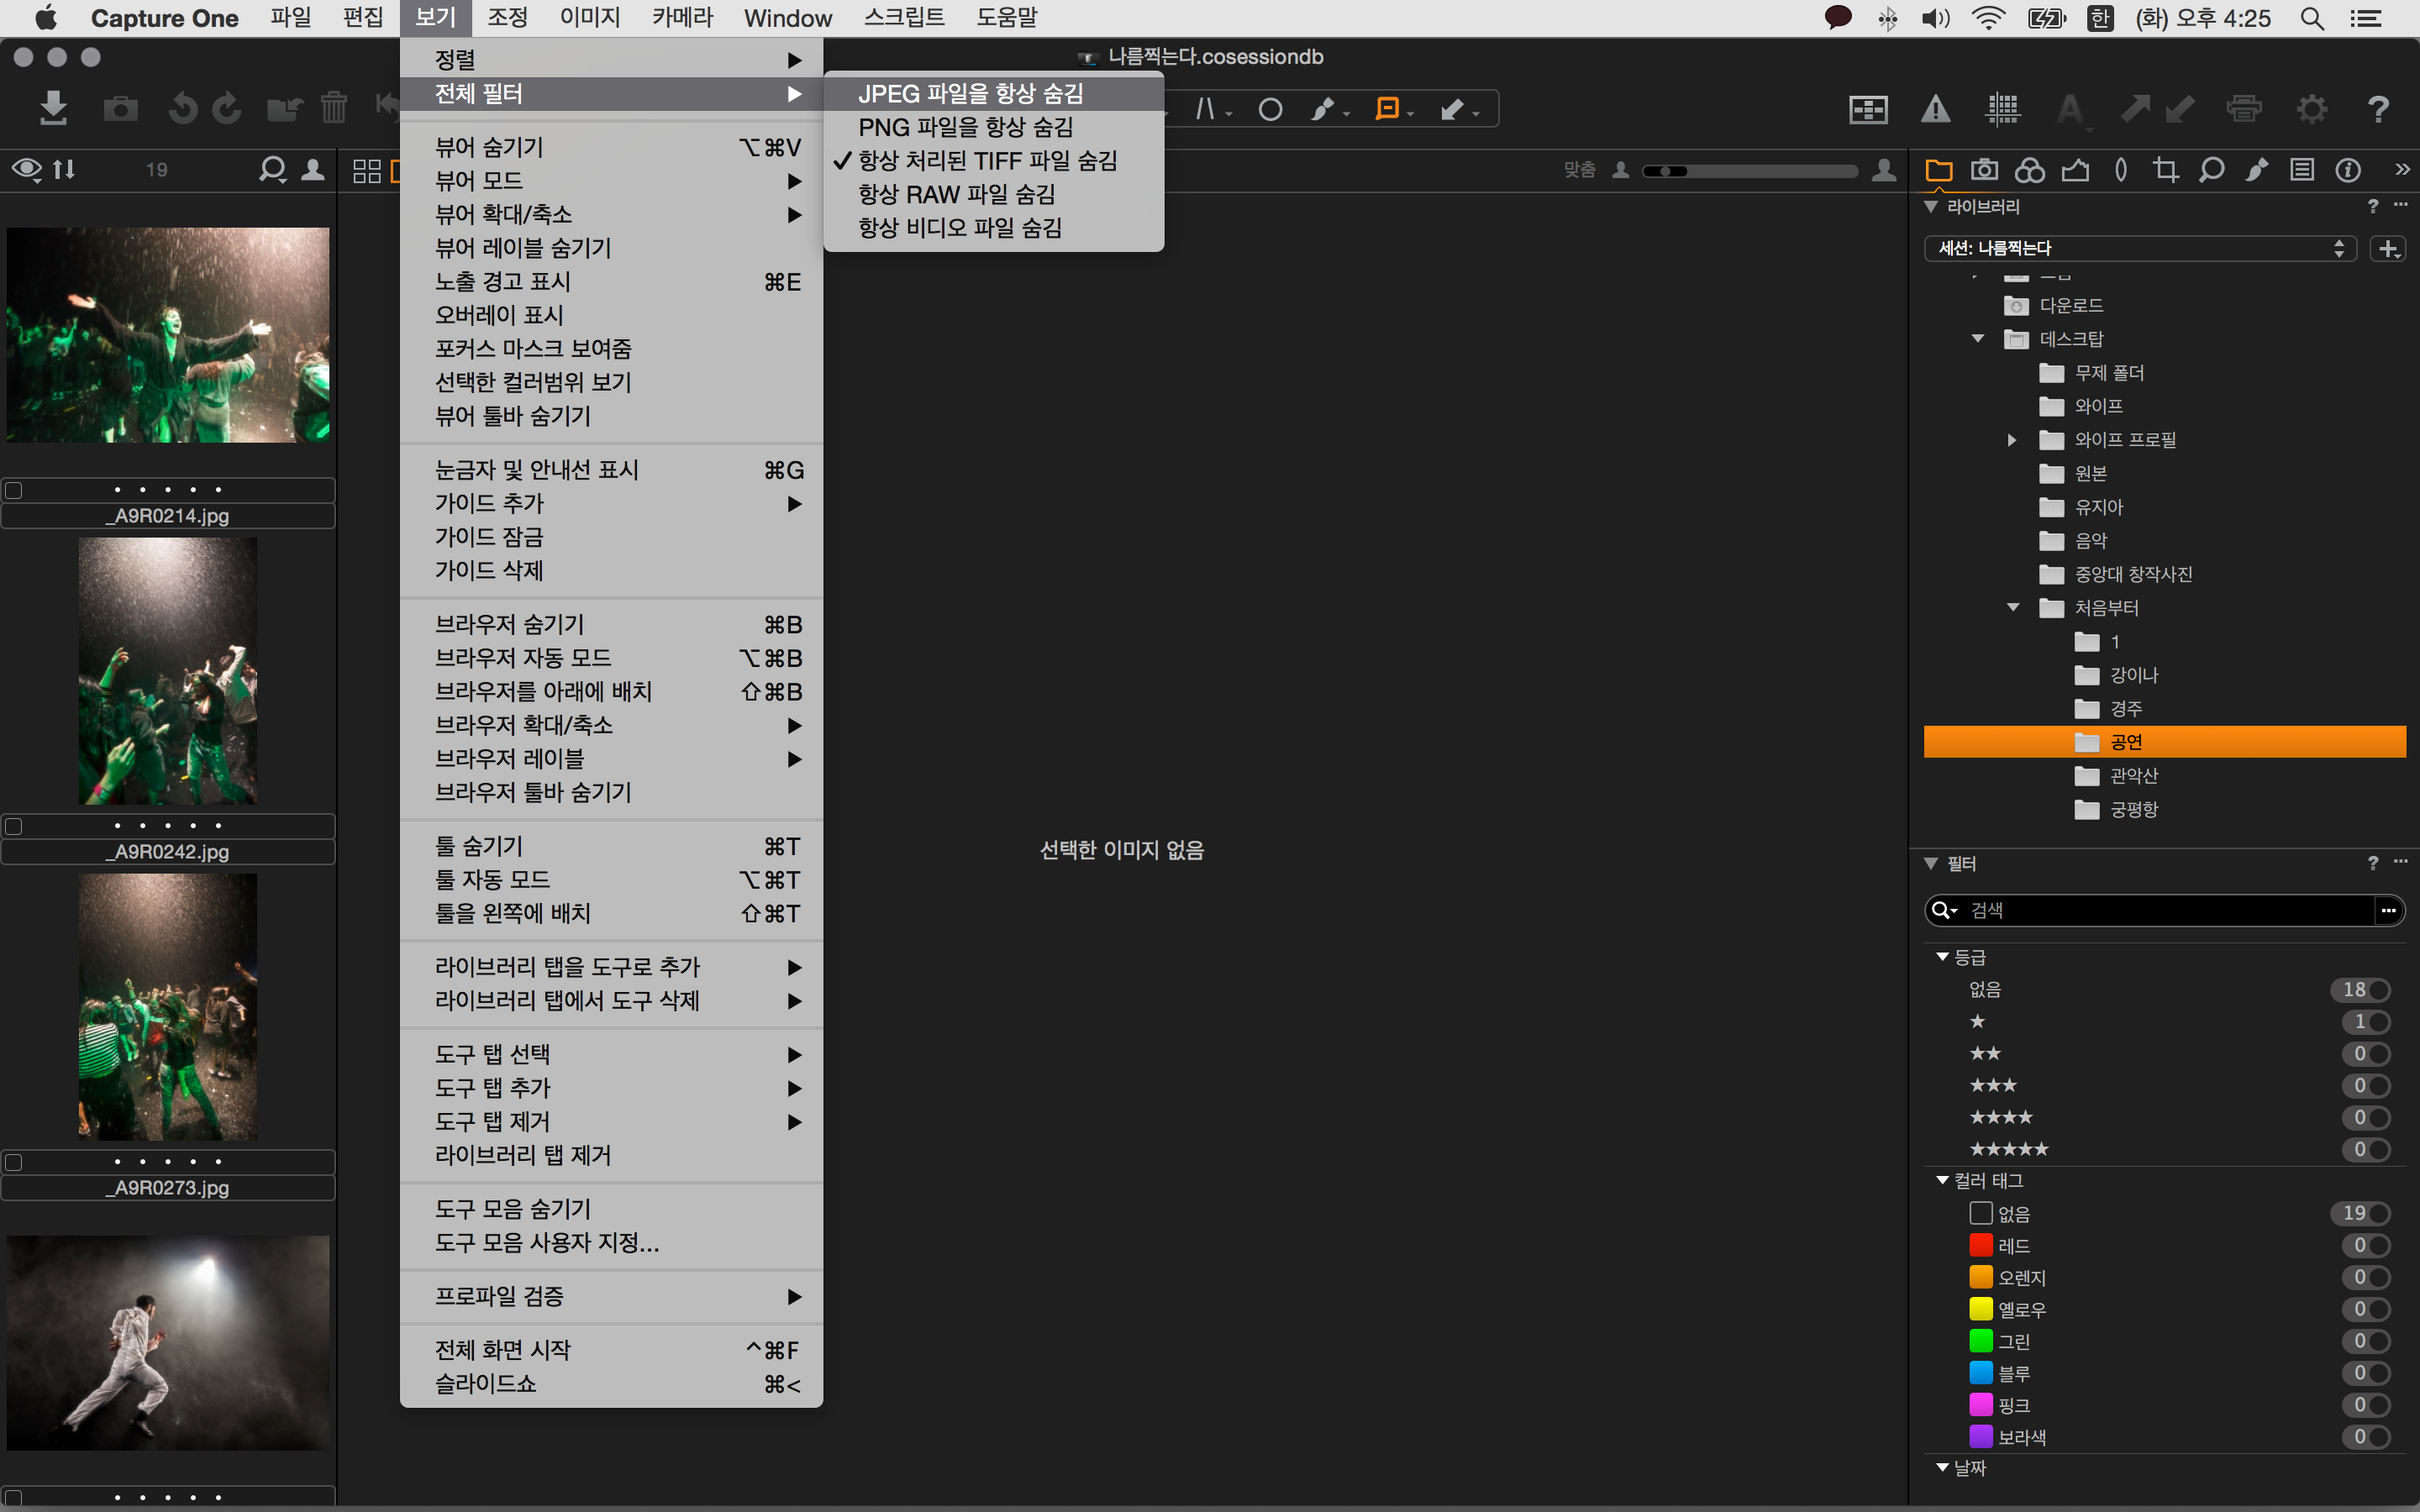Screen dimensions: 2420x1512
Task: Click the Import images toolbar icon
Action: coord(53,108)
